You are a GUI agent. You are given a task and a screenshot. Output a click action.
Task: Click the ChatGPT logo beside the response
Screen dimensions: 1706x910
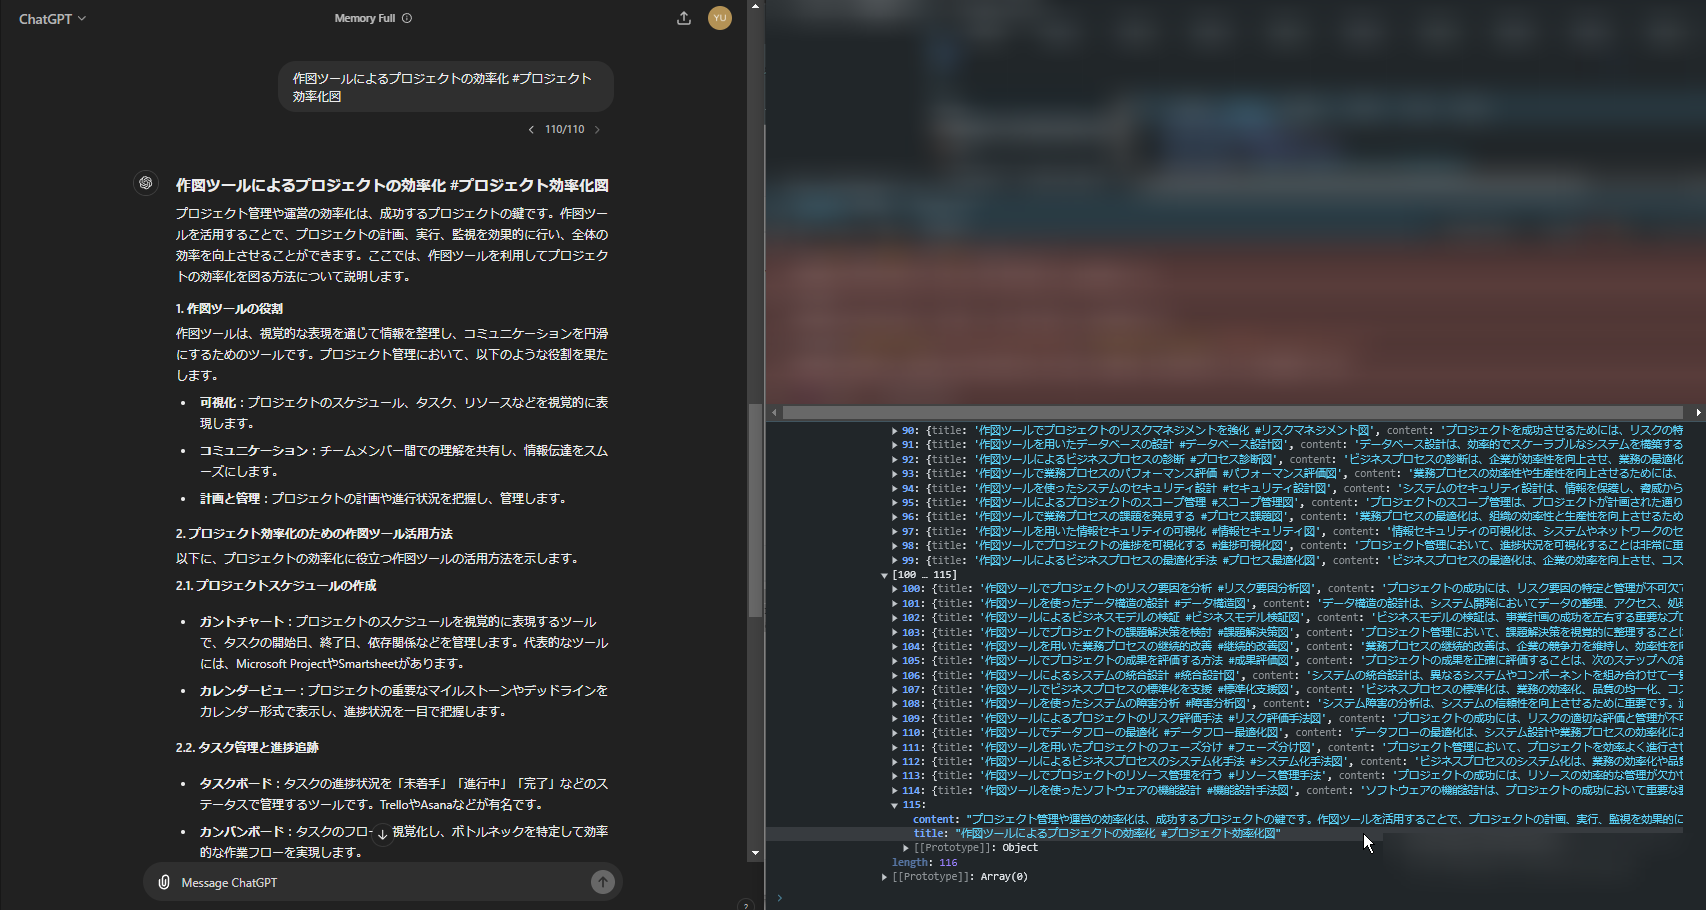(146, 183)
